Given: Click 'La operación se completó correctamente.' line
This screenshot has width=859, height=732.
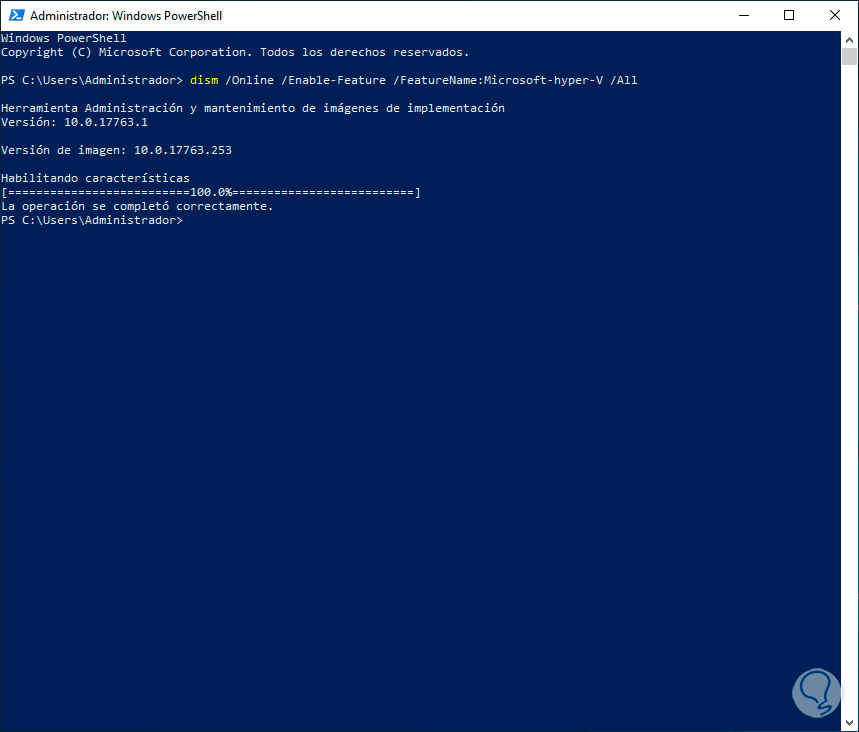Looking at the screenshot, I should coord(137,206).
